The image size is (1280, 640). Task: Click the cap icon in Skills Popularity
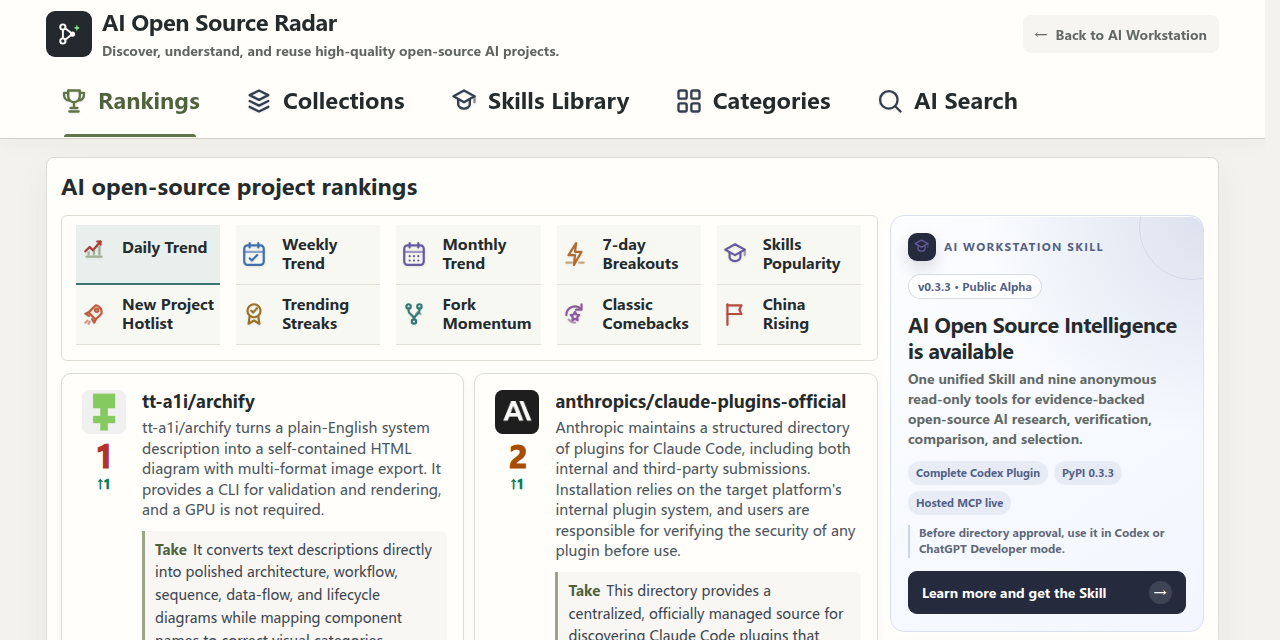[x=735, y=254]
